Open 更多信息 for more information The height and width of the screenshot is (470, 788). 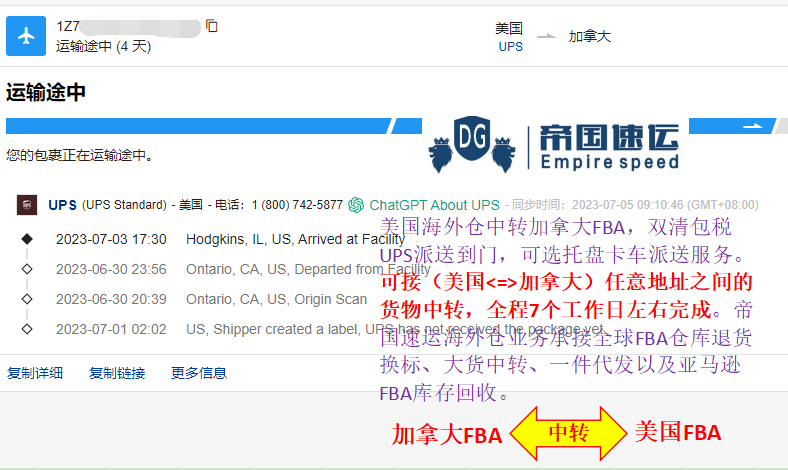199,373
